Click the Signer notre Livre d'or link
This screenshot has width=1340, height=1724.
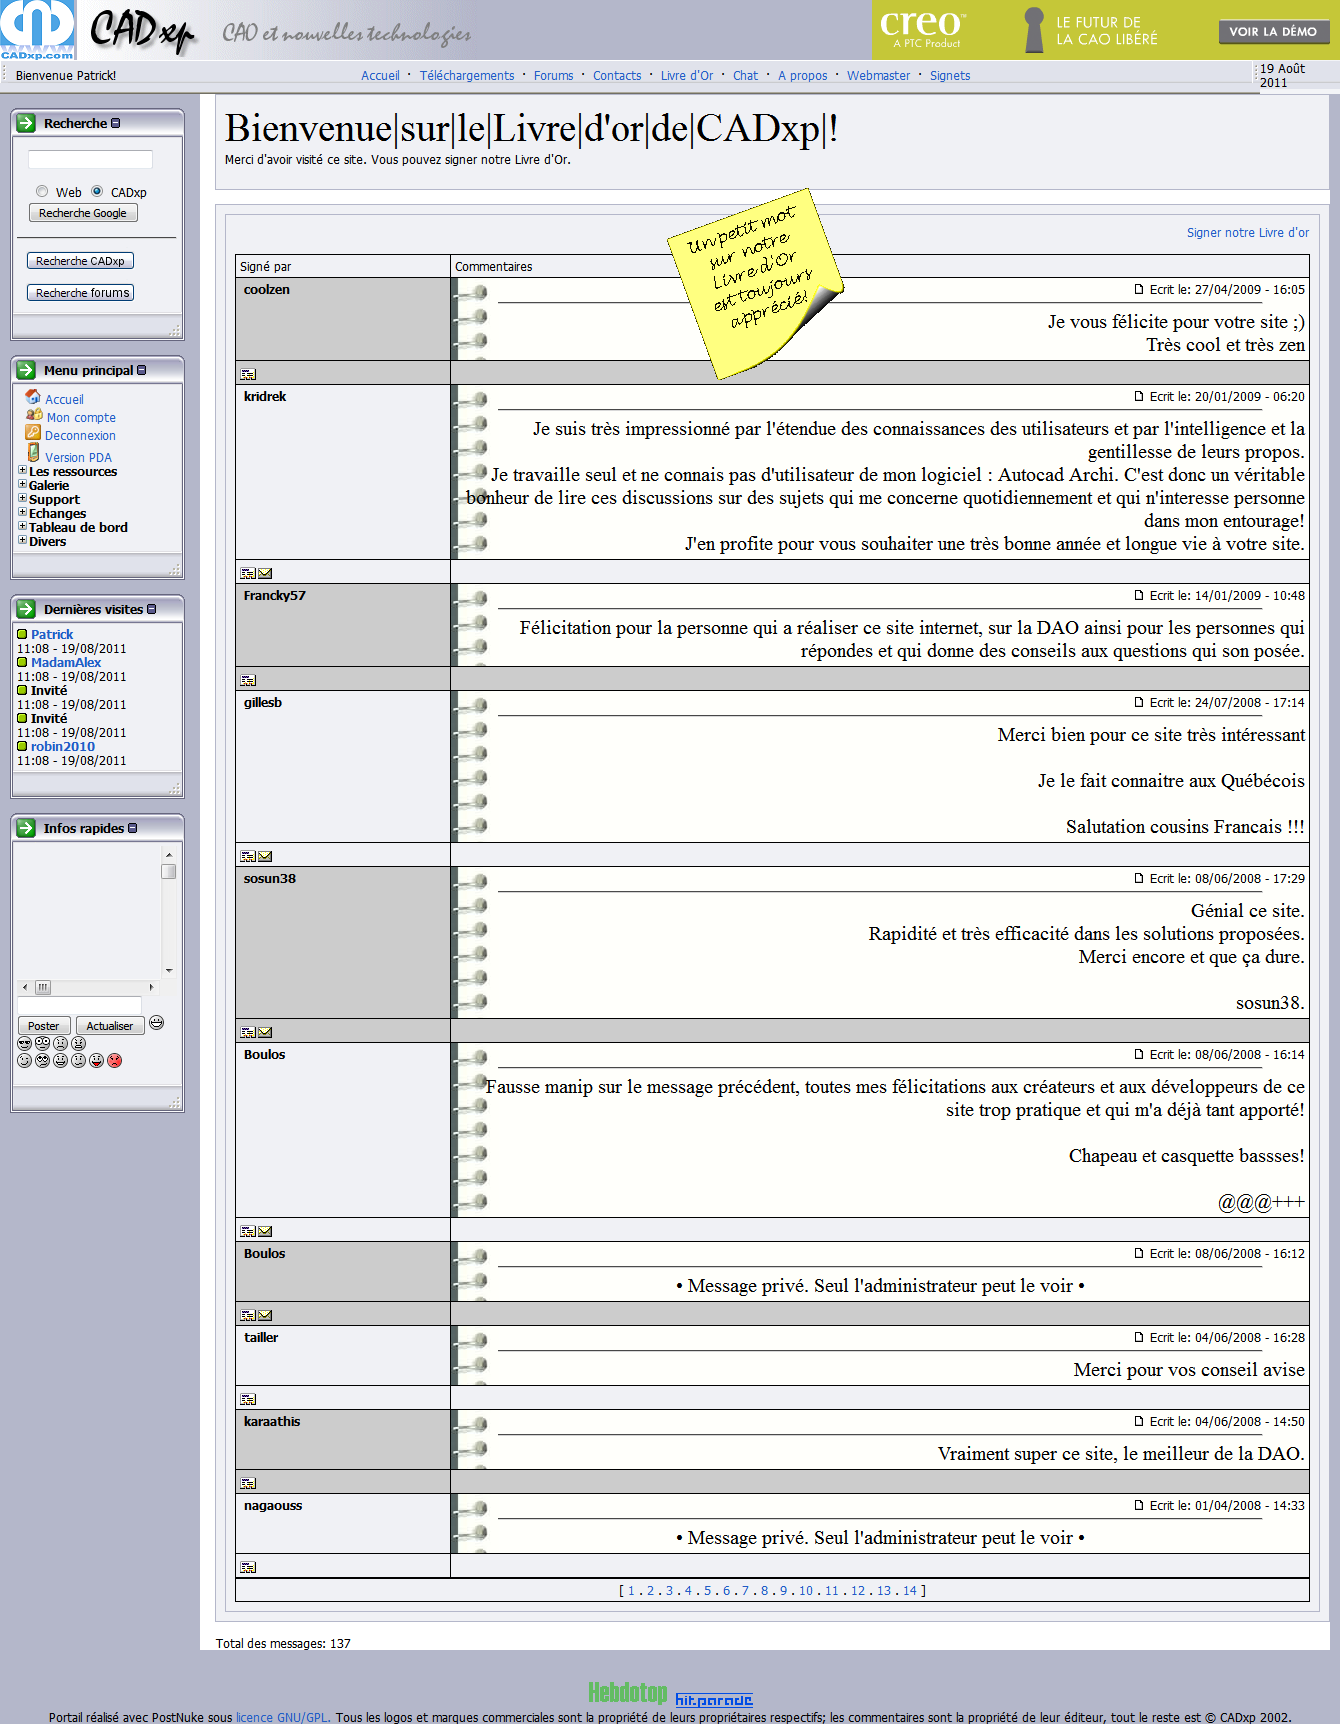pos(1247,233)
